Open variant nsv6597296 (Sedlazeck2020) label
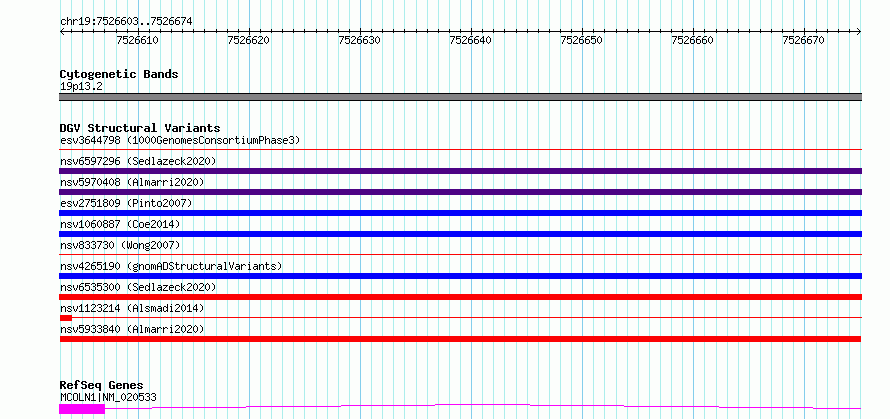 pos(138,161)
